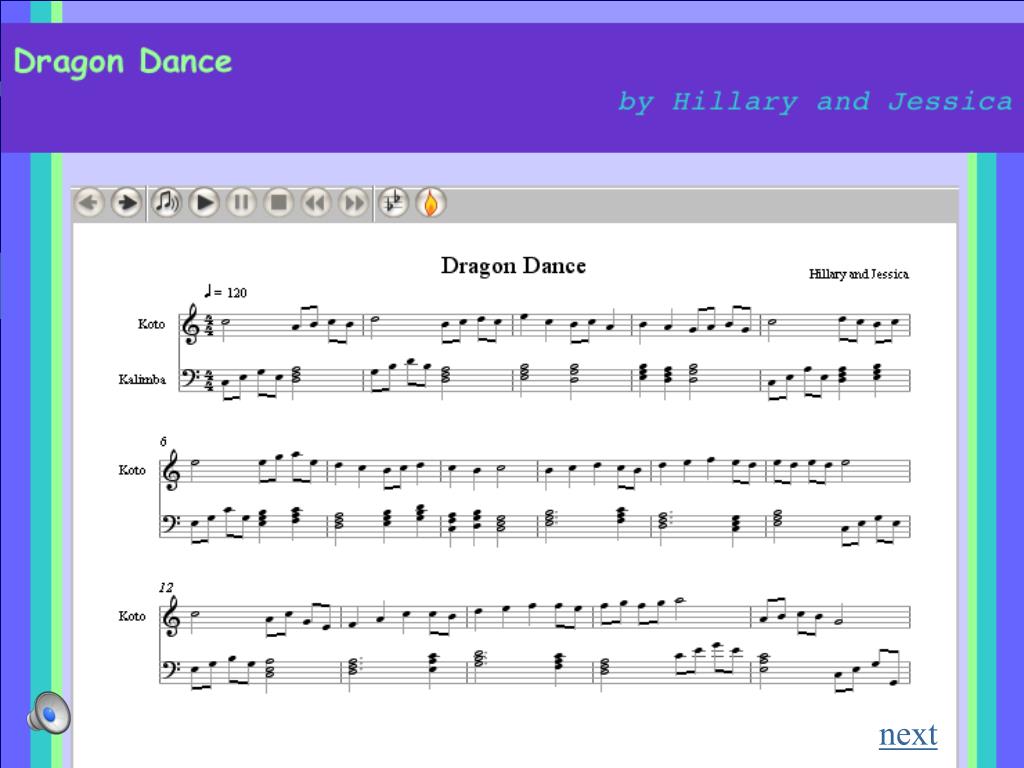Click the transpose flats icon
The width and height of the screenshot is (1024, 768).
[x=394, y=203]
